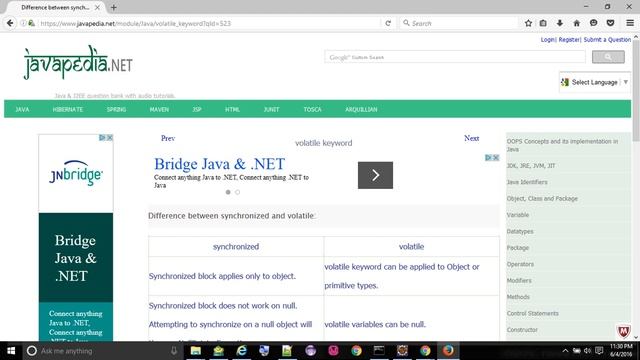This screenshot has width=640, height=360.
Task: Open the JSP menu item
Action: pyautogui.click(x=197, y=109)
